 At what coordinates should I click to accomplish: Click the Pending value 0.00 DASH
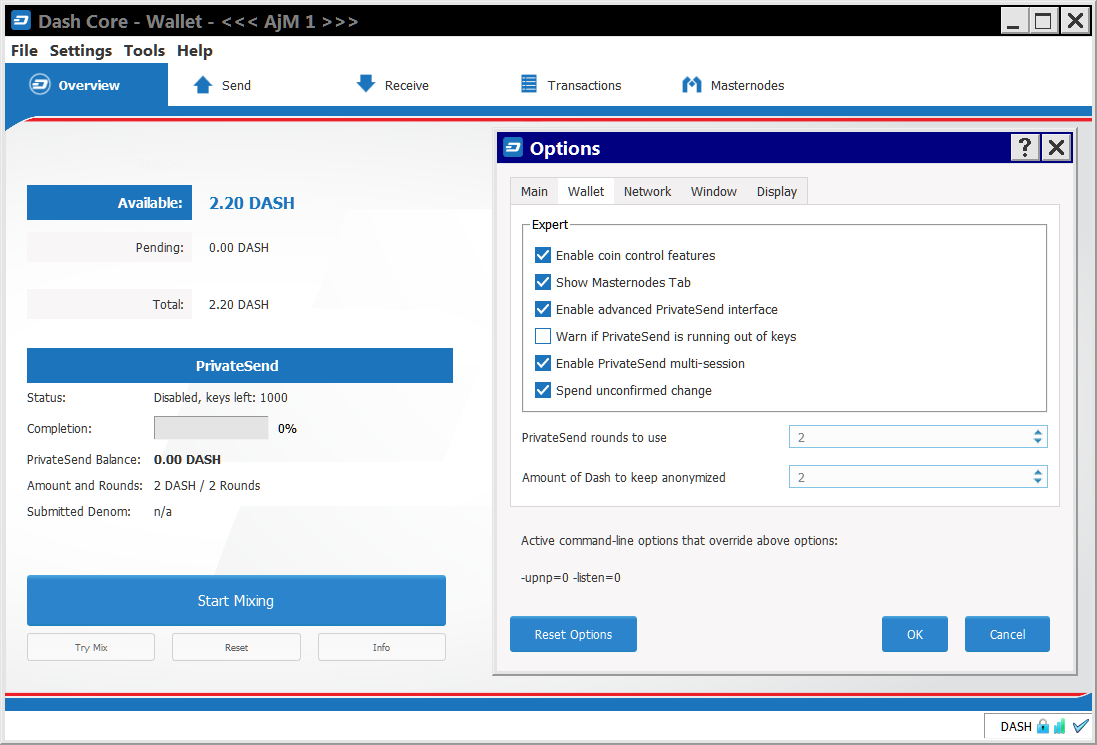(x=239, y=248)
